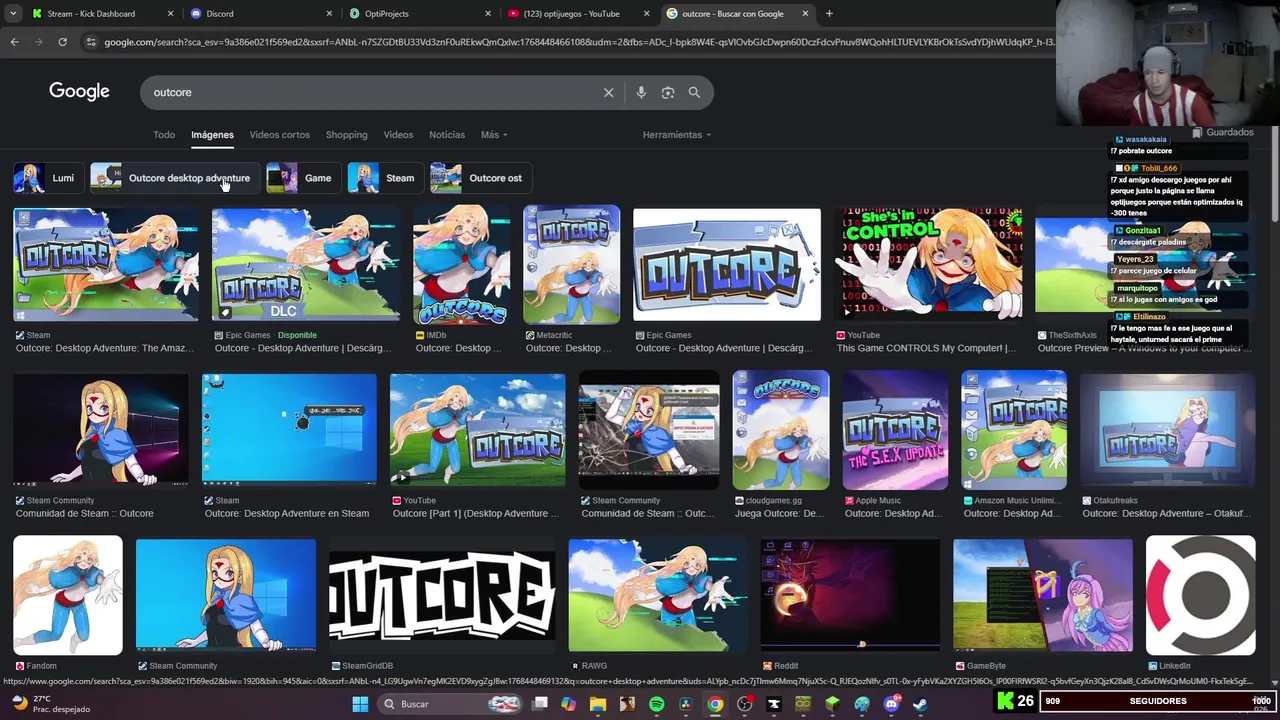Open the She's in CONTROL YouTube thumbnail
Viewport: 1280px width, 720px height.
pos(928,264)
